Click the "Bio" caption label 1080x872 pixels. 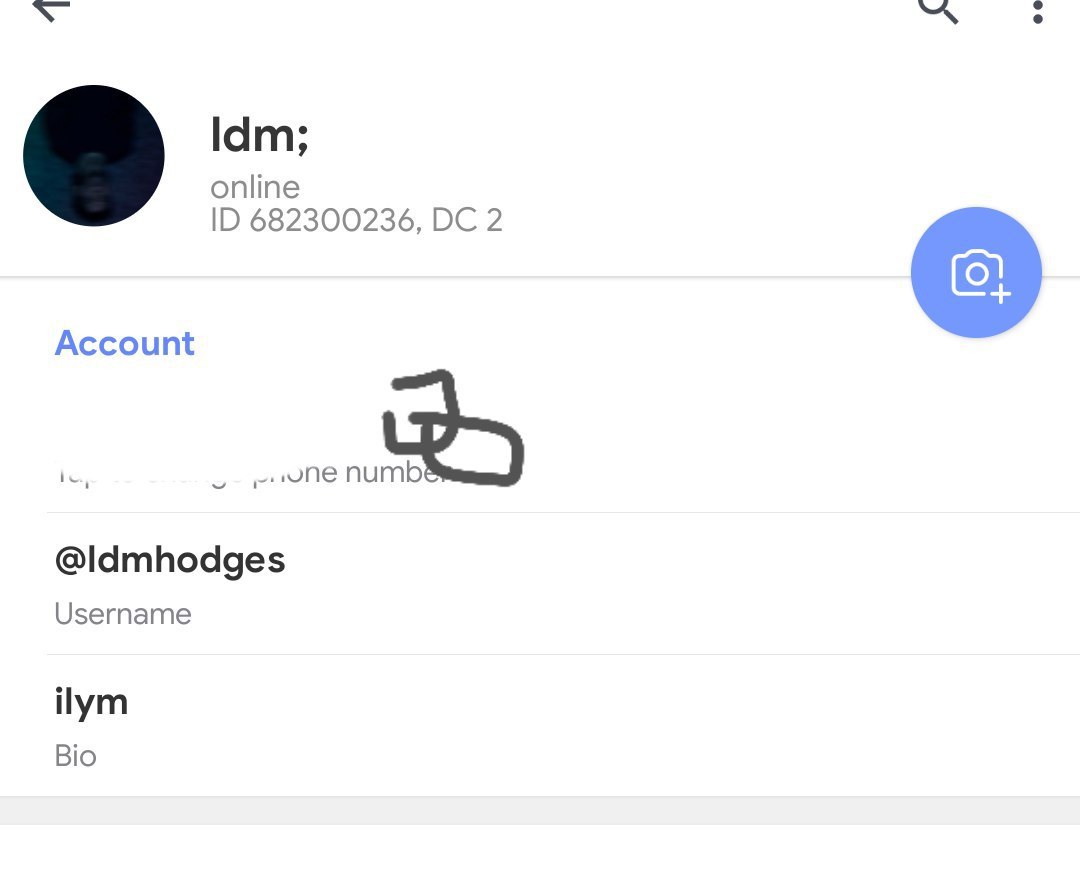pyautogui.click(x=75, y=756)
